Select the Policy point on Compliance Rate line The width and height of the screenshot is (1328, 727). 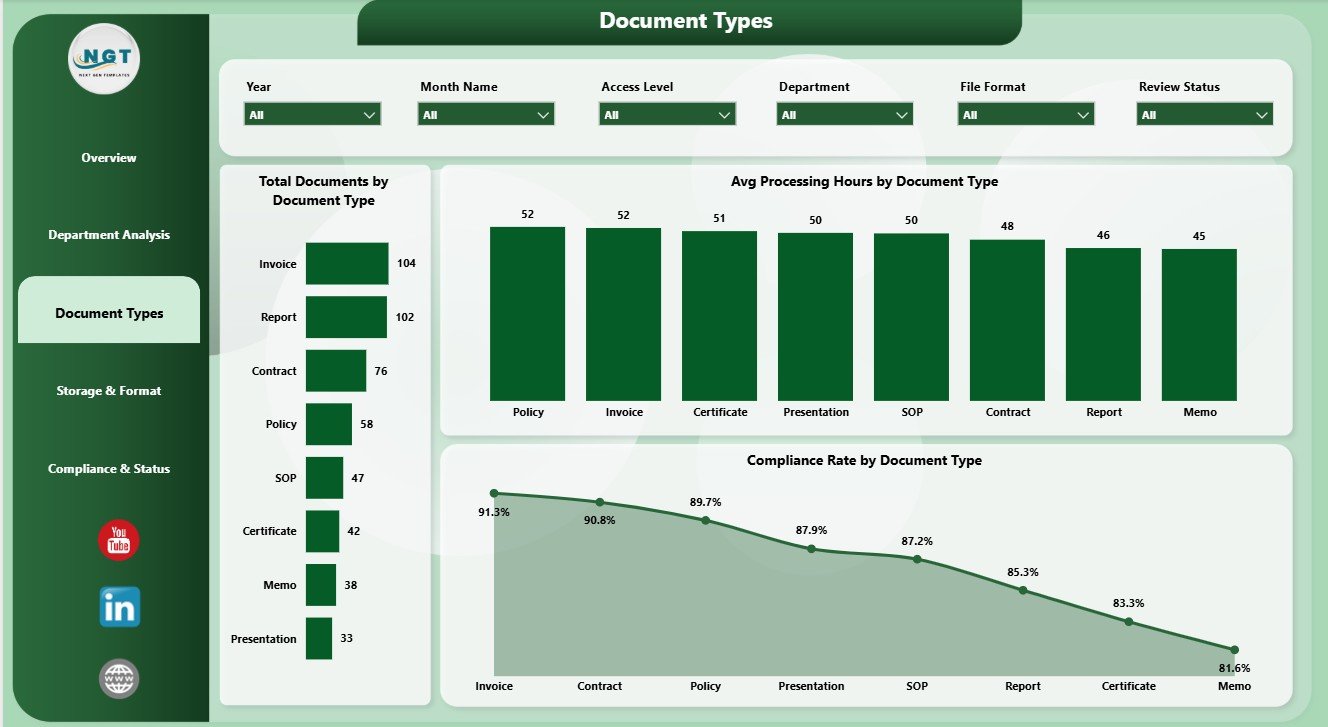(706, 521)
